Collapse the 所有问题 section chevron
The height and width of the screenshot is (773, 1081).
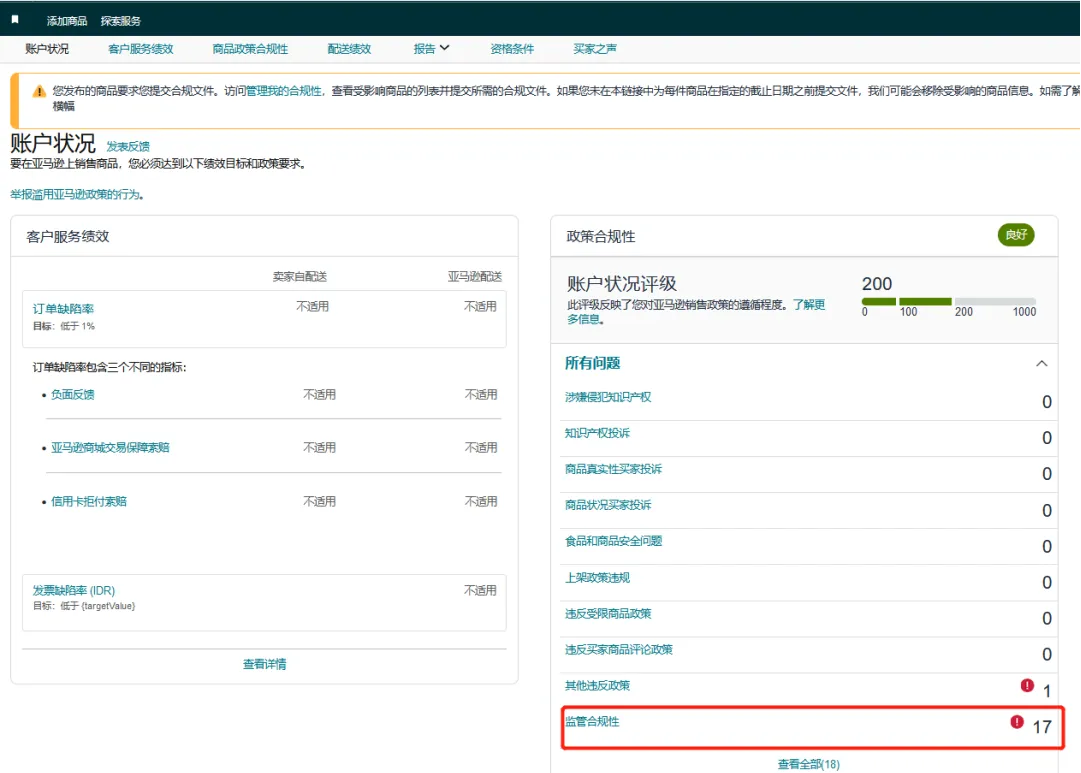point(1041,364)
